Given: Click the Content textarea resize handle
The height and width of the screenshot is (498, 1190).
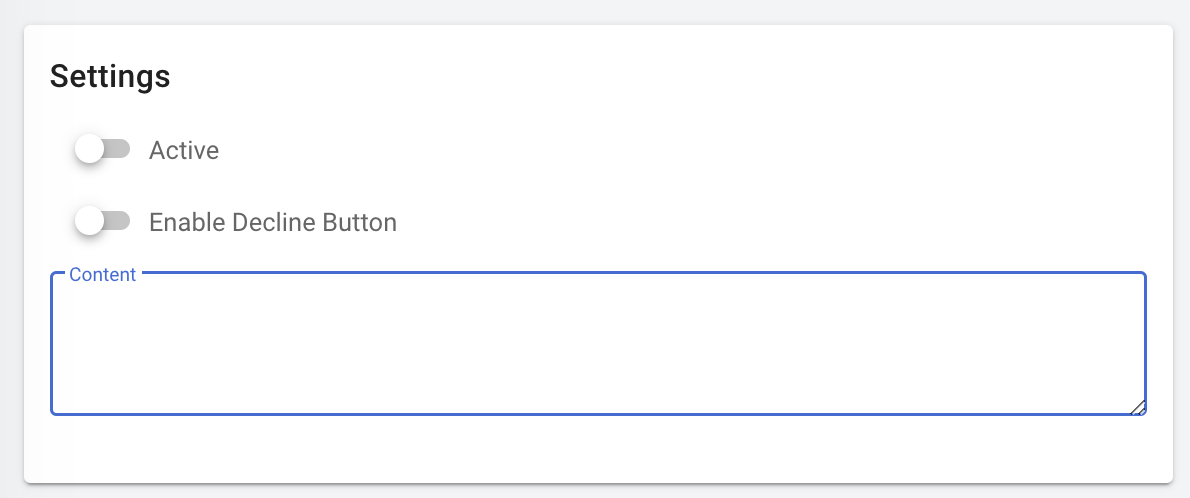Looking at the screenshot, I should [x=1138, y=407].
